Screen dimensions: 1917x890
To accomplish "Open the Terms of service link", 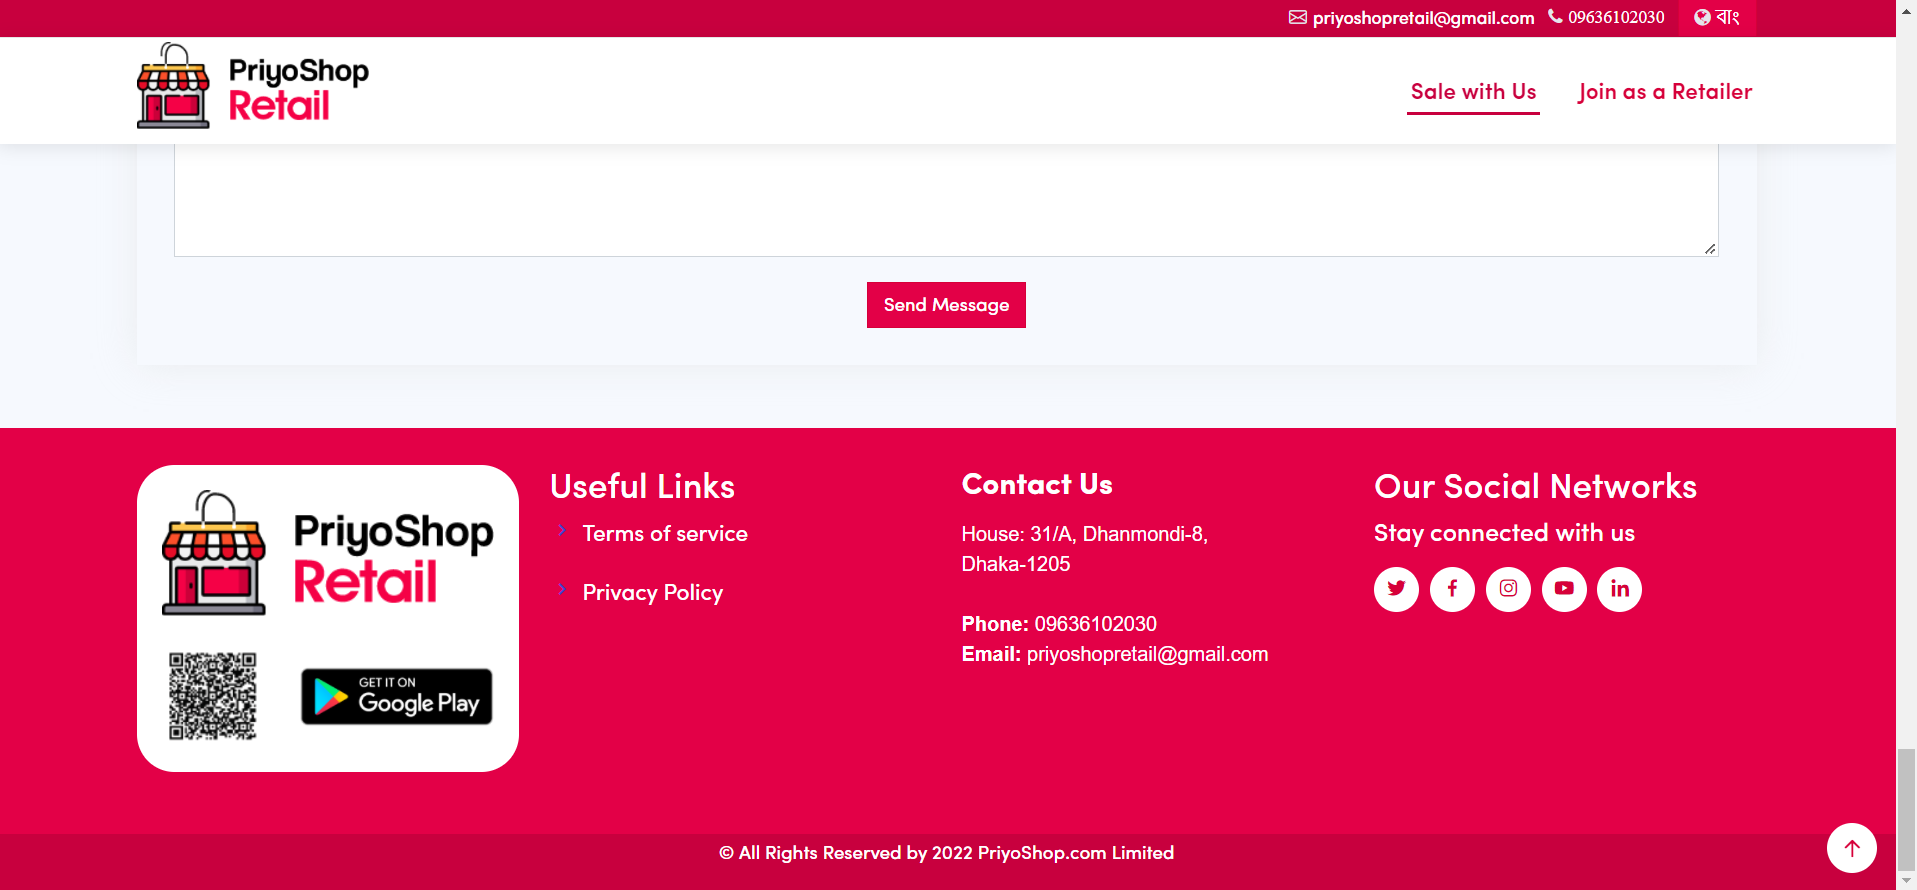I will 665,534.
